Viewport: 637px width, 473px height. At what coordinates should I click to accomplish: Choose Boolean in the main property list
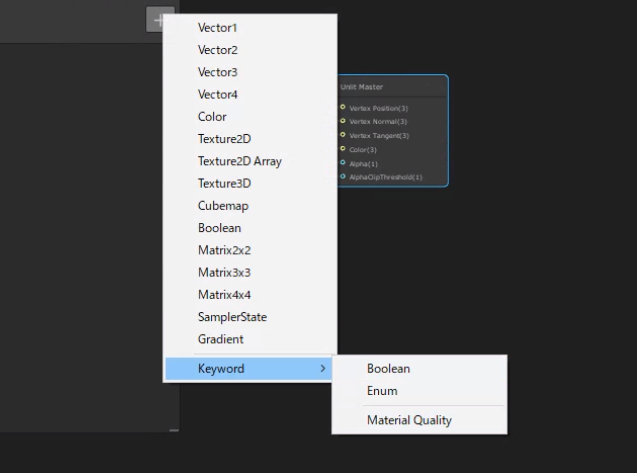250,228
